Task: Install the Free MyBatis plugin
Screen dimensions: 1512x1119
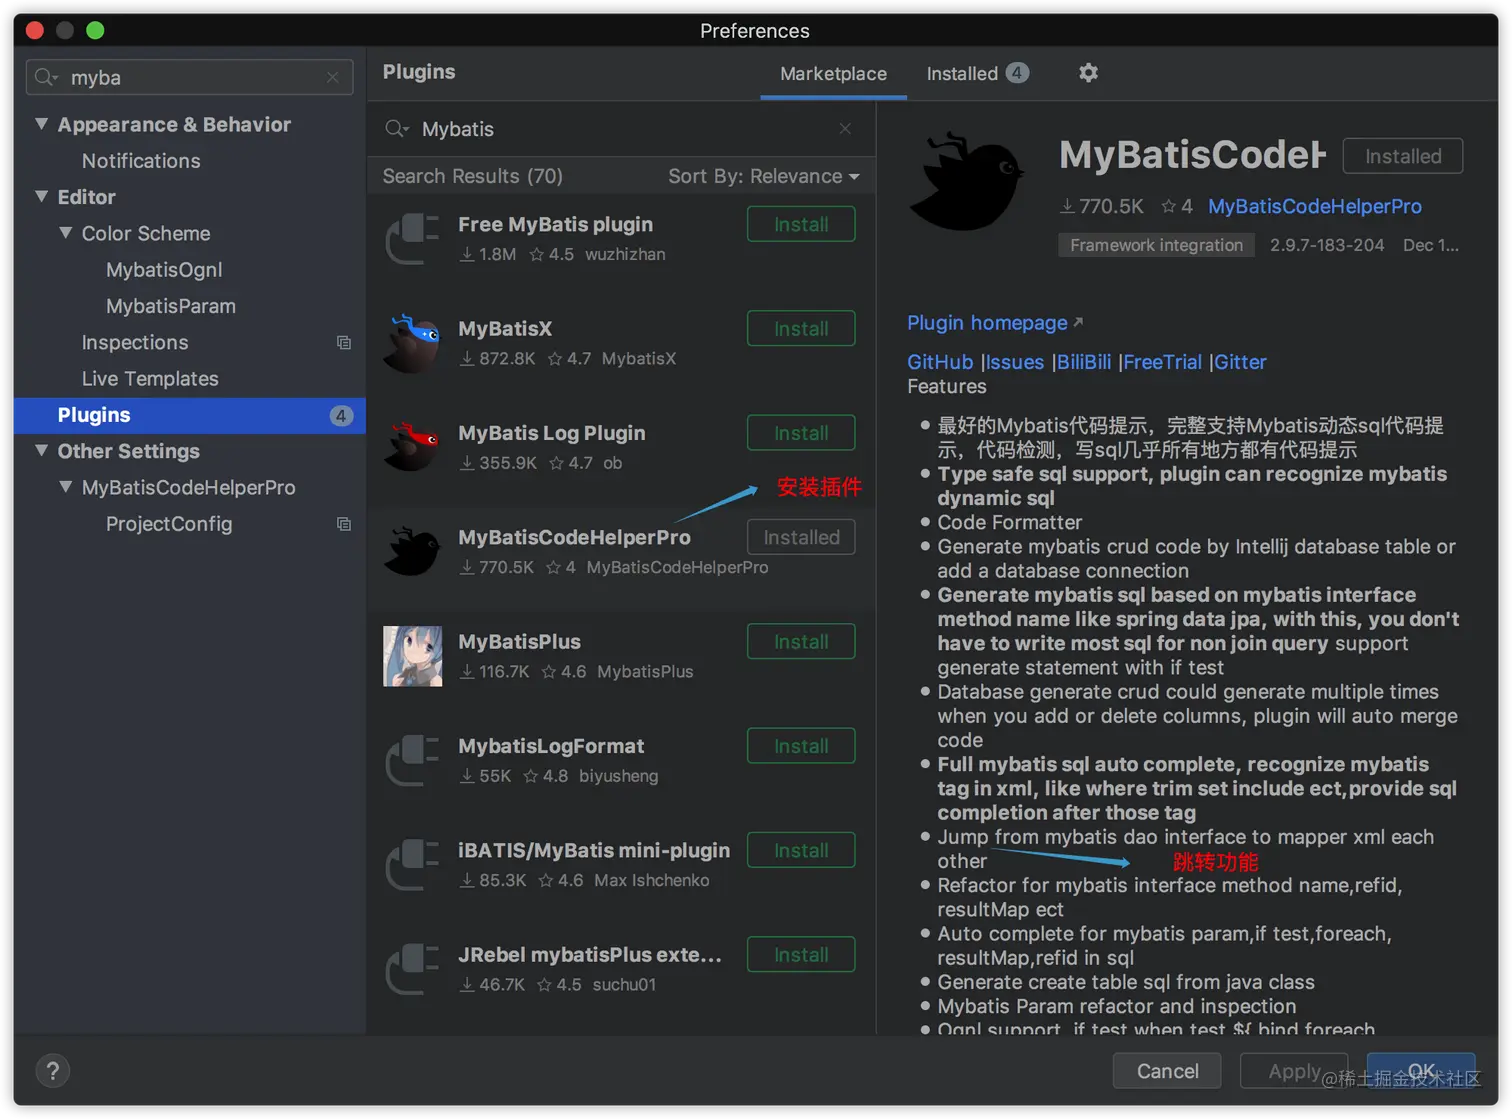Action: coord(801,225)
